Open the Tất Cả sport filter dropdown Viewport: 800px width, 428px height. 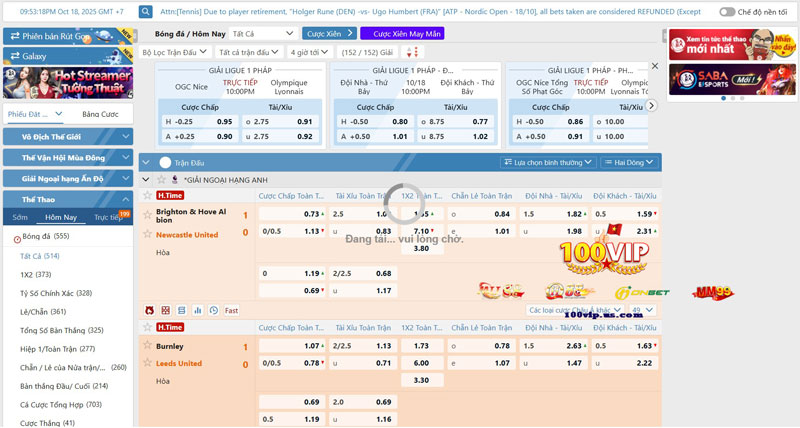click(x=263, y=34)
